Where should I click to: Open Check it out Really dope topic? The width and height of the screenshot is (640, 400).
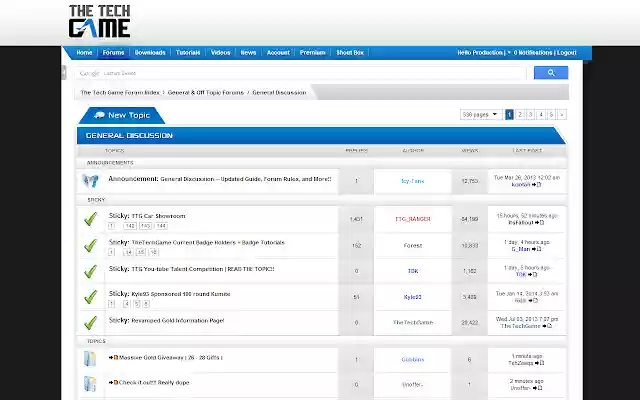[154, 382]
